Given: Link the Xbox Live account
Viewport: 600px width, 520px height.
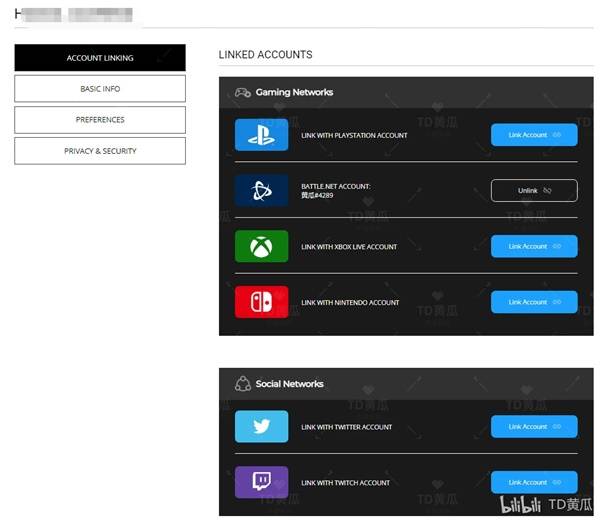Looking at the screenshot, I should point(534,246).
